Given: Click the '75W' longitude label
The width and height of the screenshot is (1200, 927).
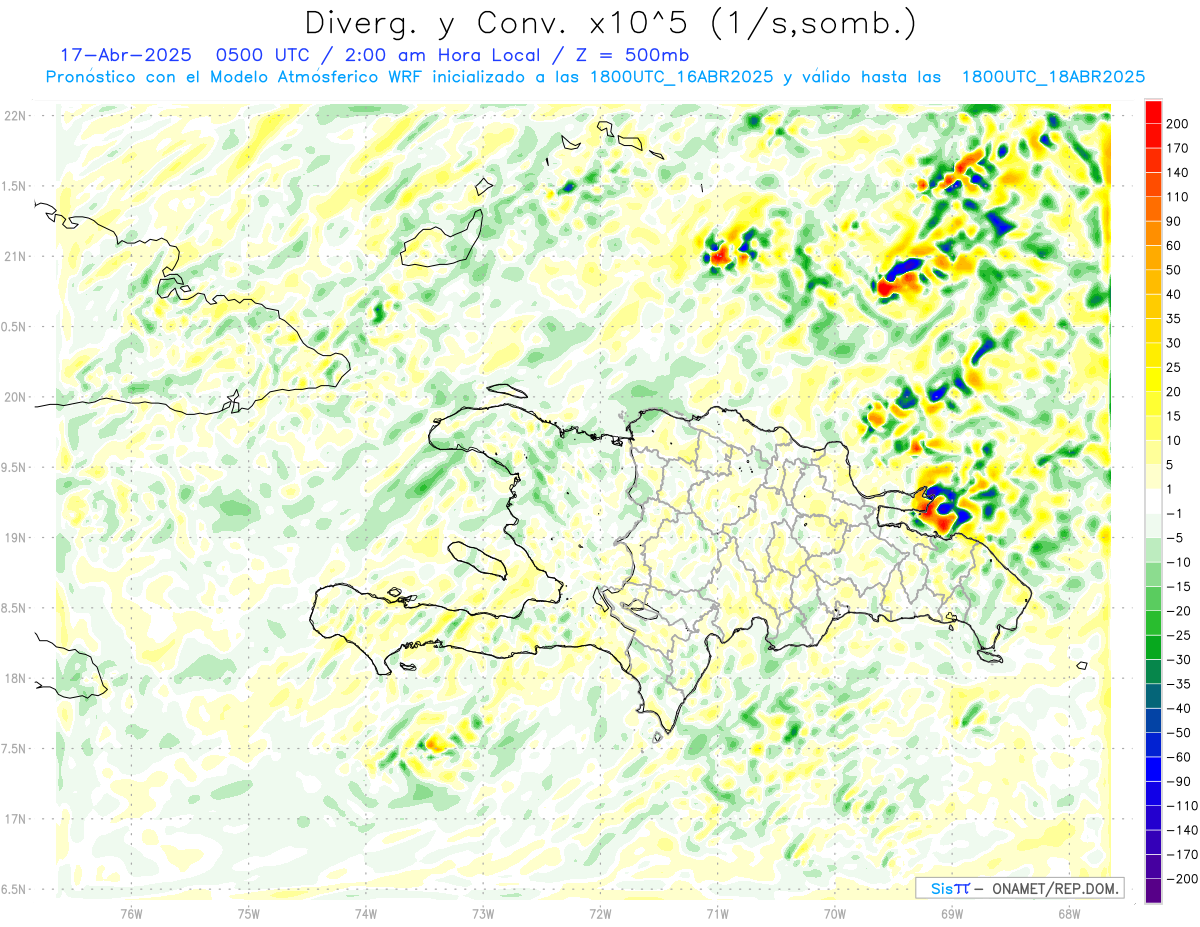Looking at the screenshot, I should pos(249,913).
